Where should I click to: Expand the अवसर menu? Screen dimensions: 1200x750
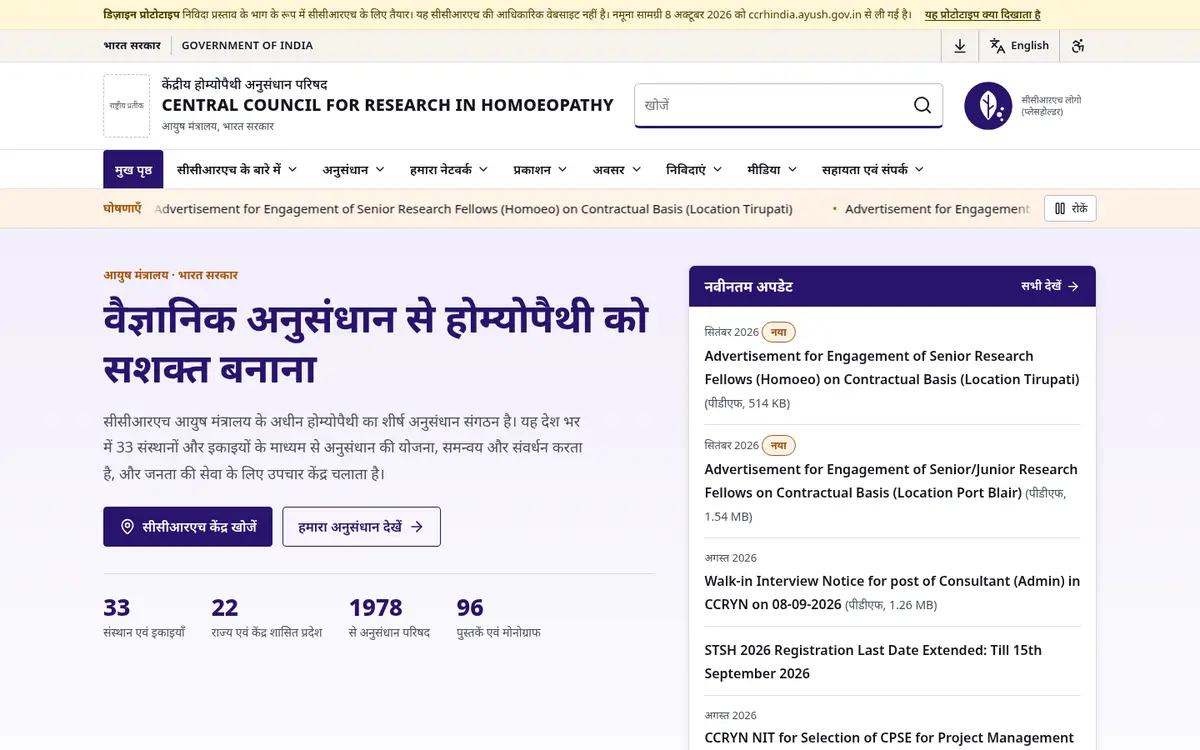click(x=616, y=170)
